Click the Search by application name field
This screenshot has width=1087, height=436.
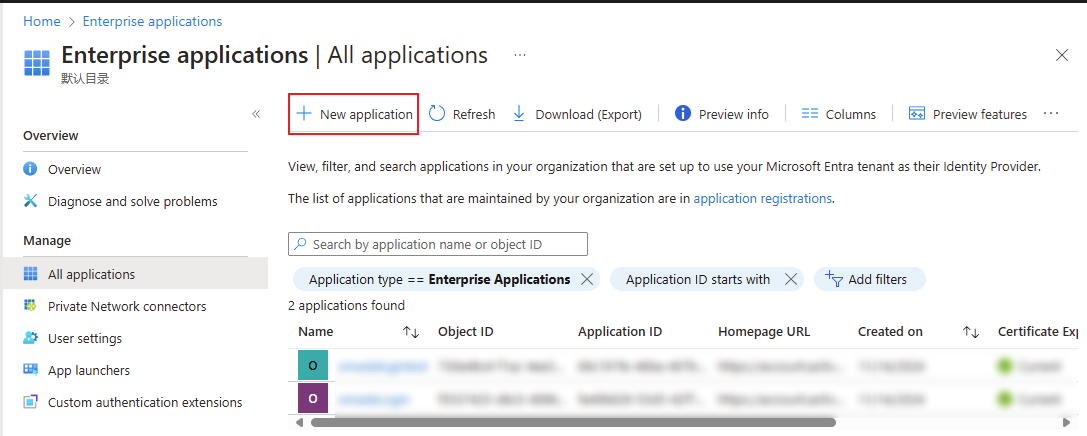click(x=437, y=244)
